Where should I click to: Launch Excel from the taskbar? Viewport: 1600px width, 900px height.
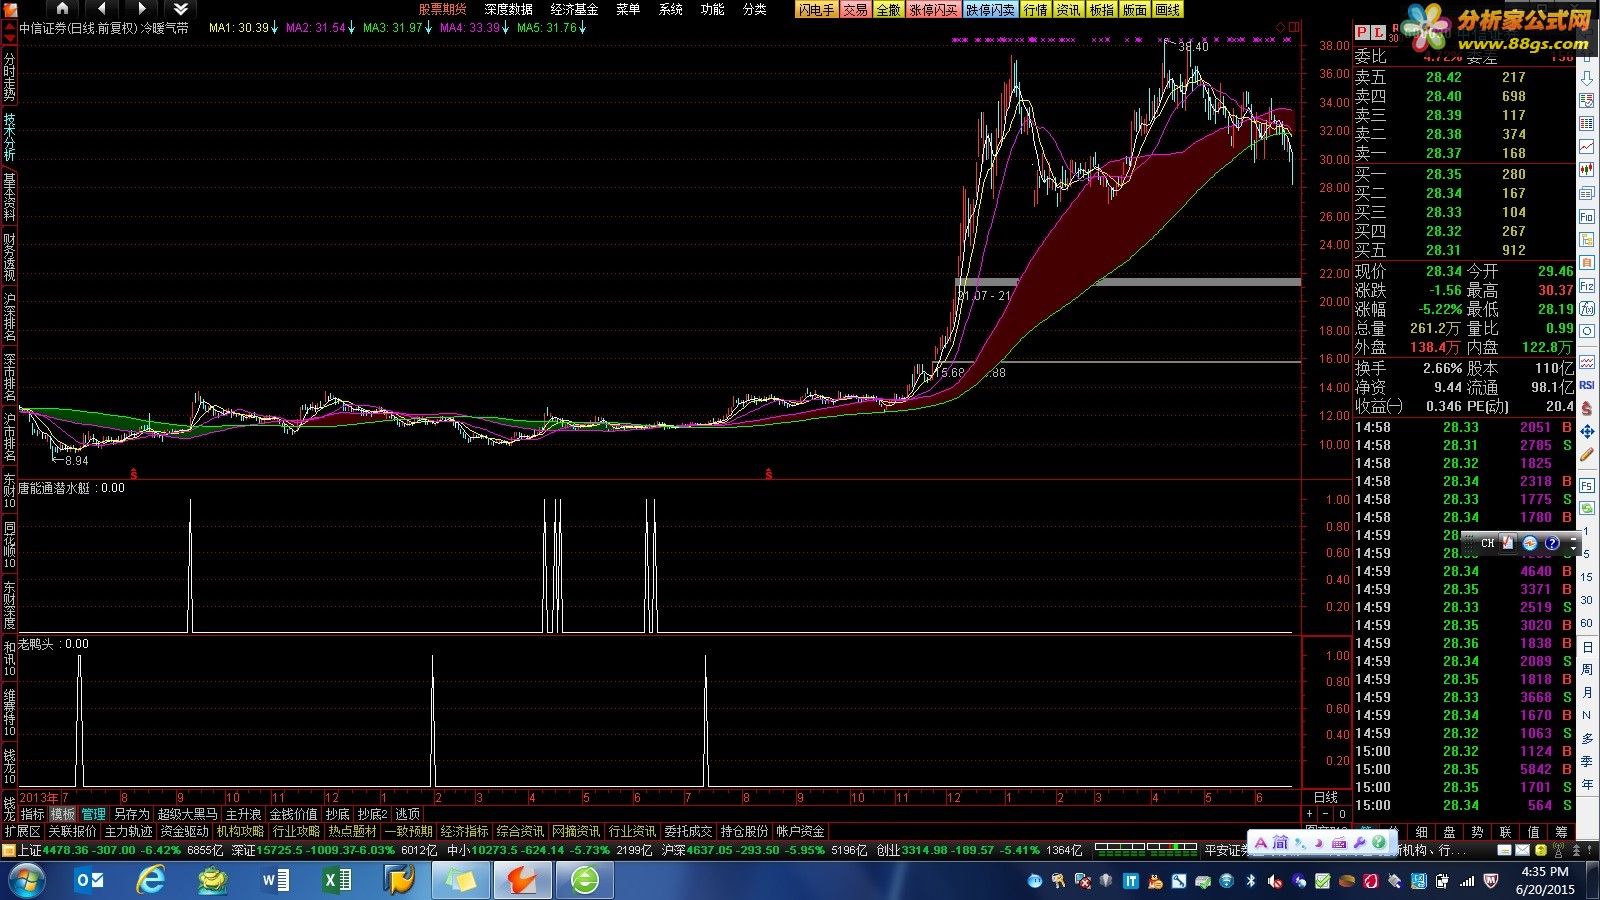coord(337,880)
